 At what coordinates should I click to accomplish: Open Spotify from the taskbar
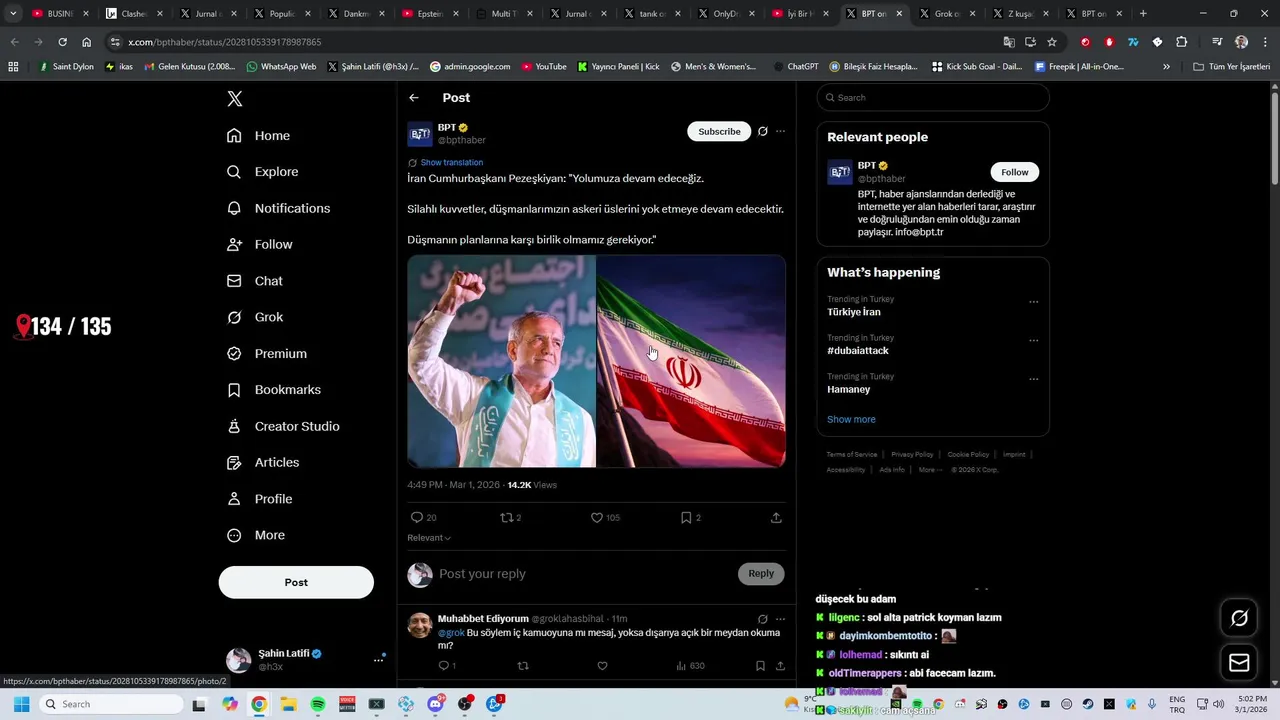(x=318, y=704)
